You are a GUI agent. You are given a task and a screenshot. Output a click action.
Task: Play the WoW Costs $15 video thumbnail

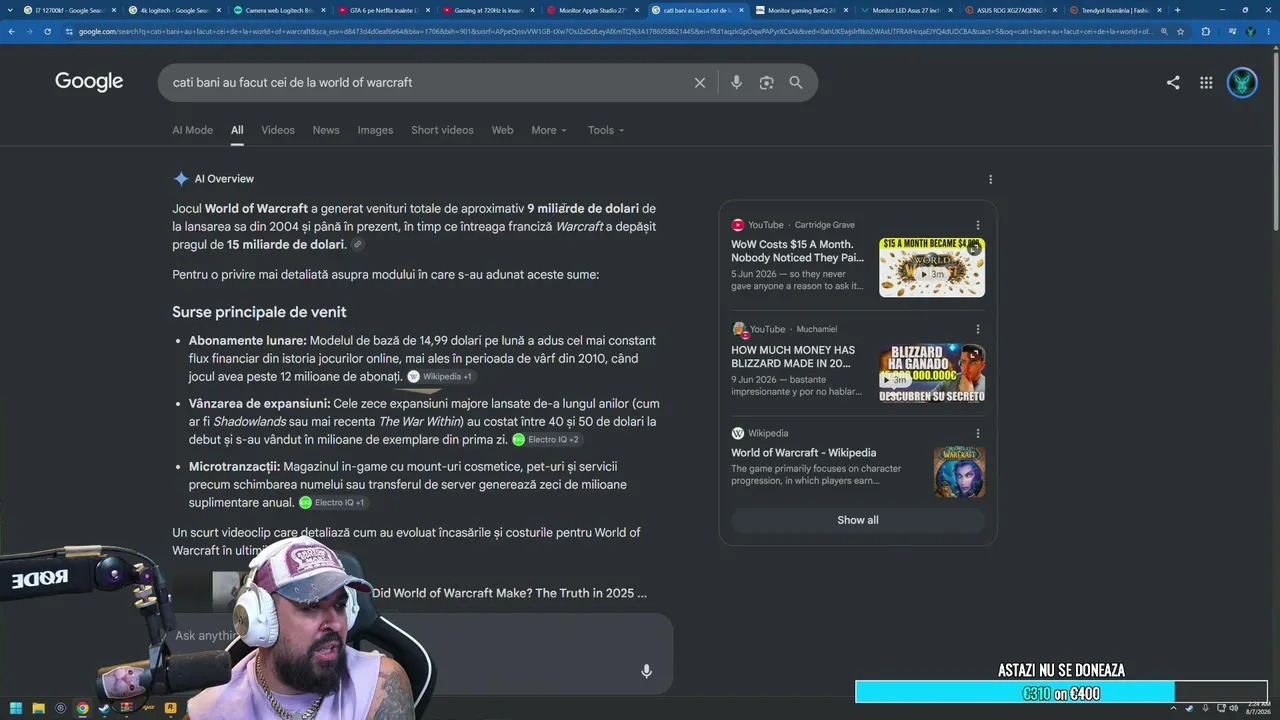(932, 267)
